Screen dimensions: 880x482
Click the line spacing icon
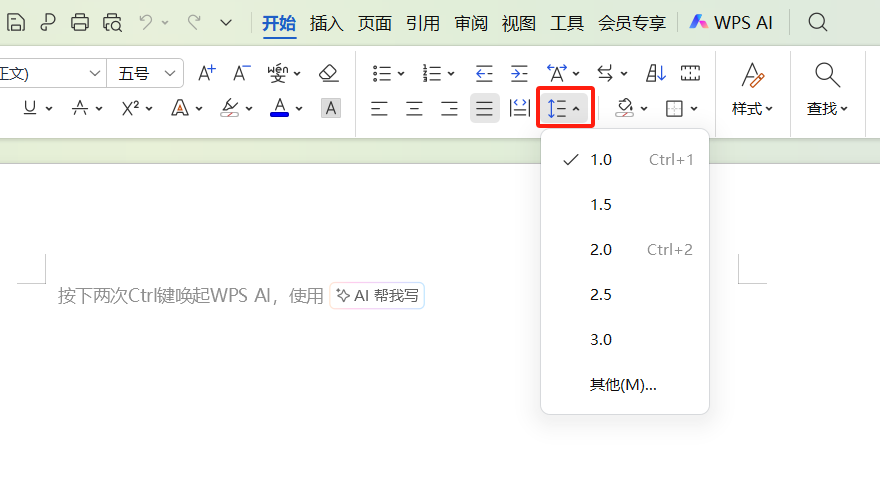pyautogui.click(x=557, y=108)
